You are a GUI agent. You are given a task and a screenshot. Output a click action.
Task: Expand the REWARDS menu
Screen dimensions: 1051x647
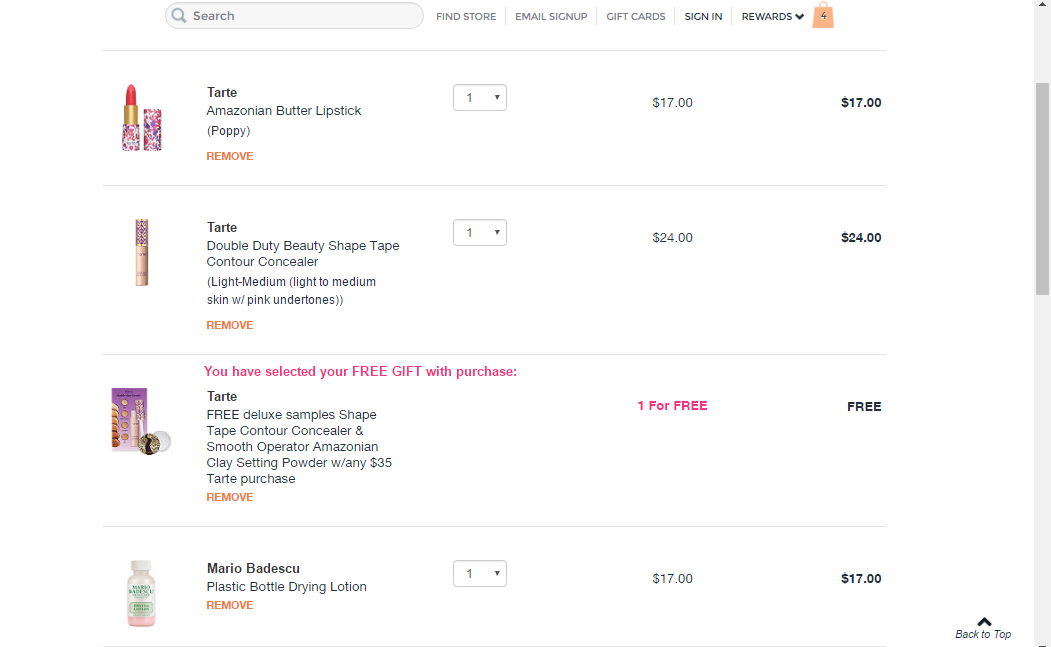[772, 16]
